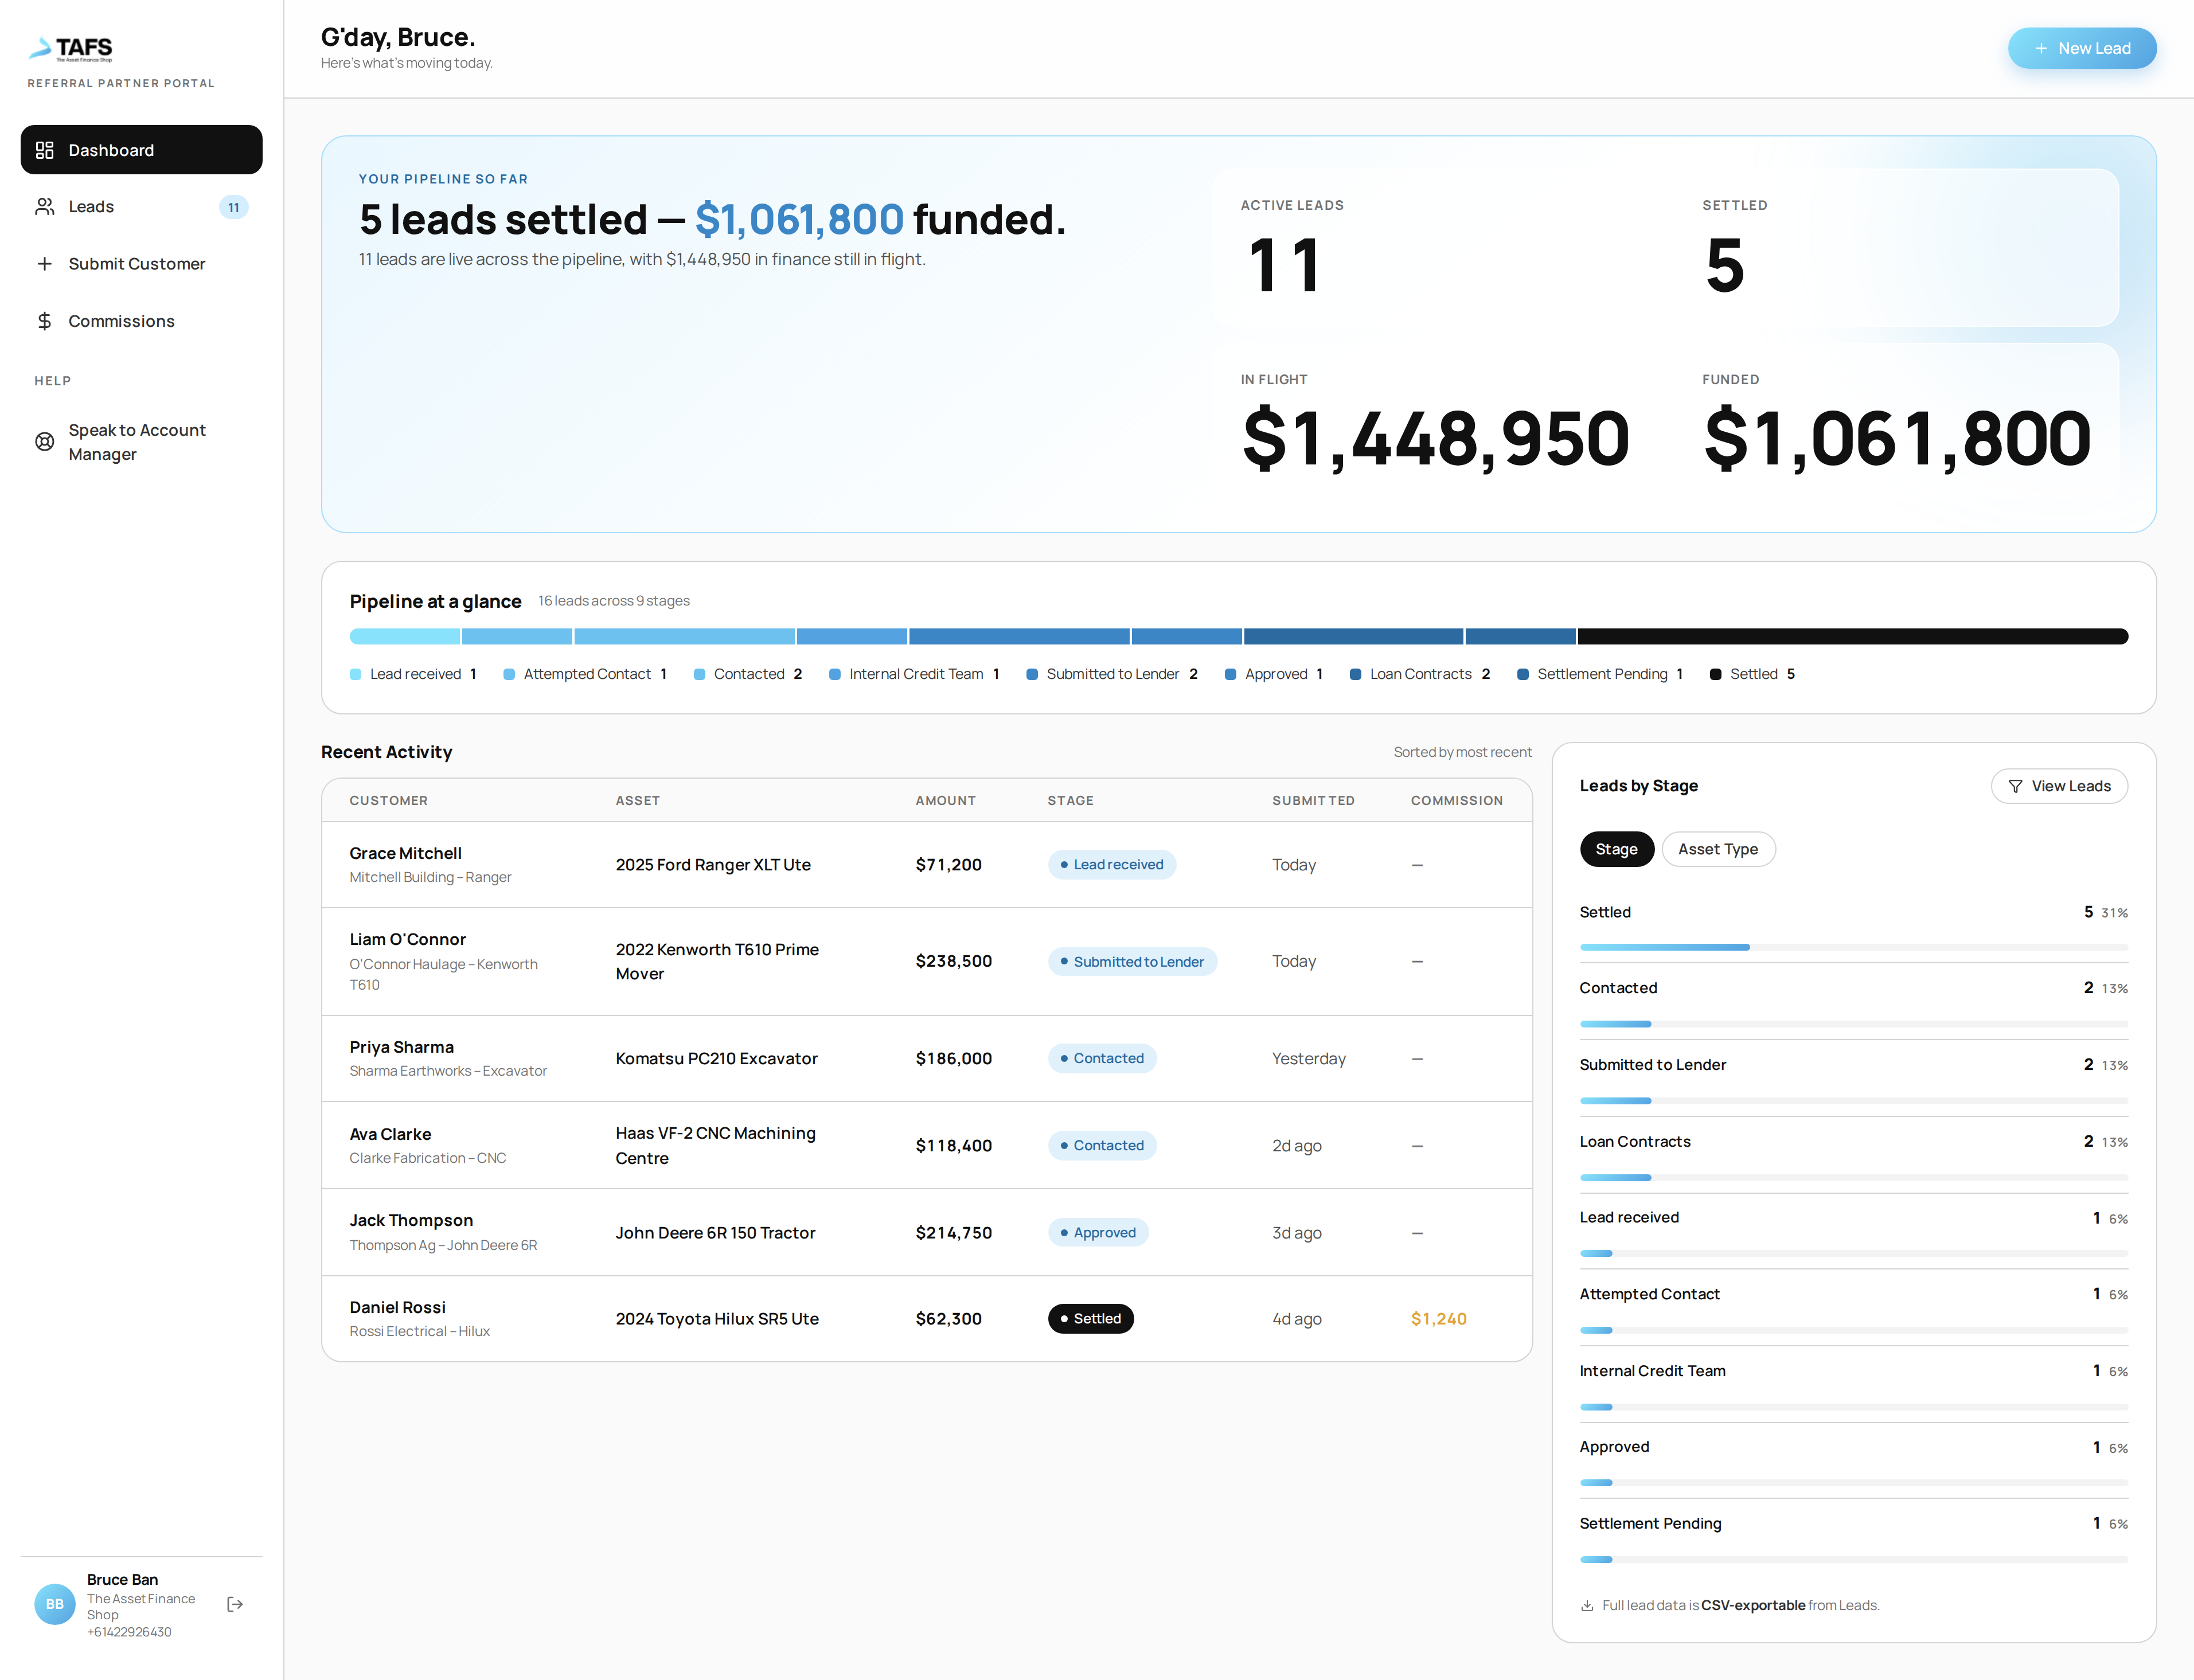This screenshot has height=1680, width=2194.
Task: Click the lifebuoy icon for Account Manager
Action: 44,442
